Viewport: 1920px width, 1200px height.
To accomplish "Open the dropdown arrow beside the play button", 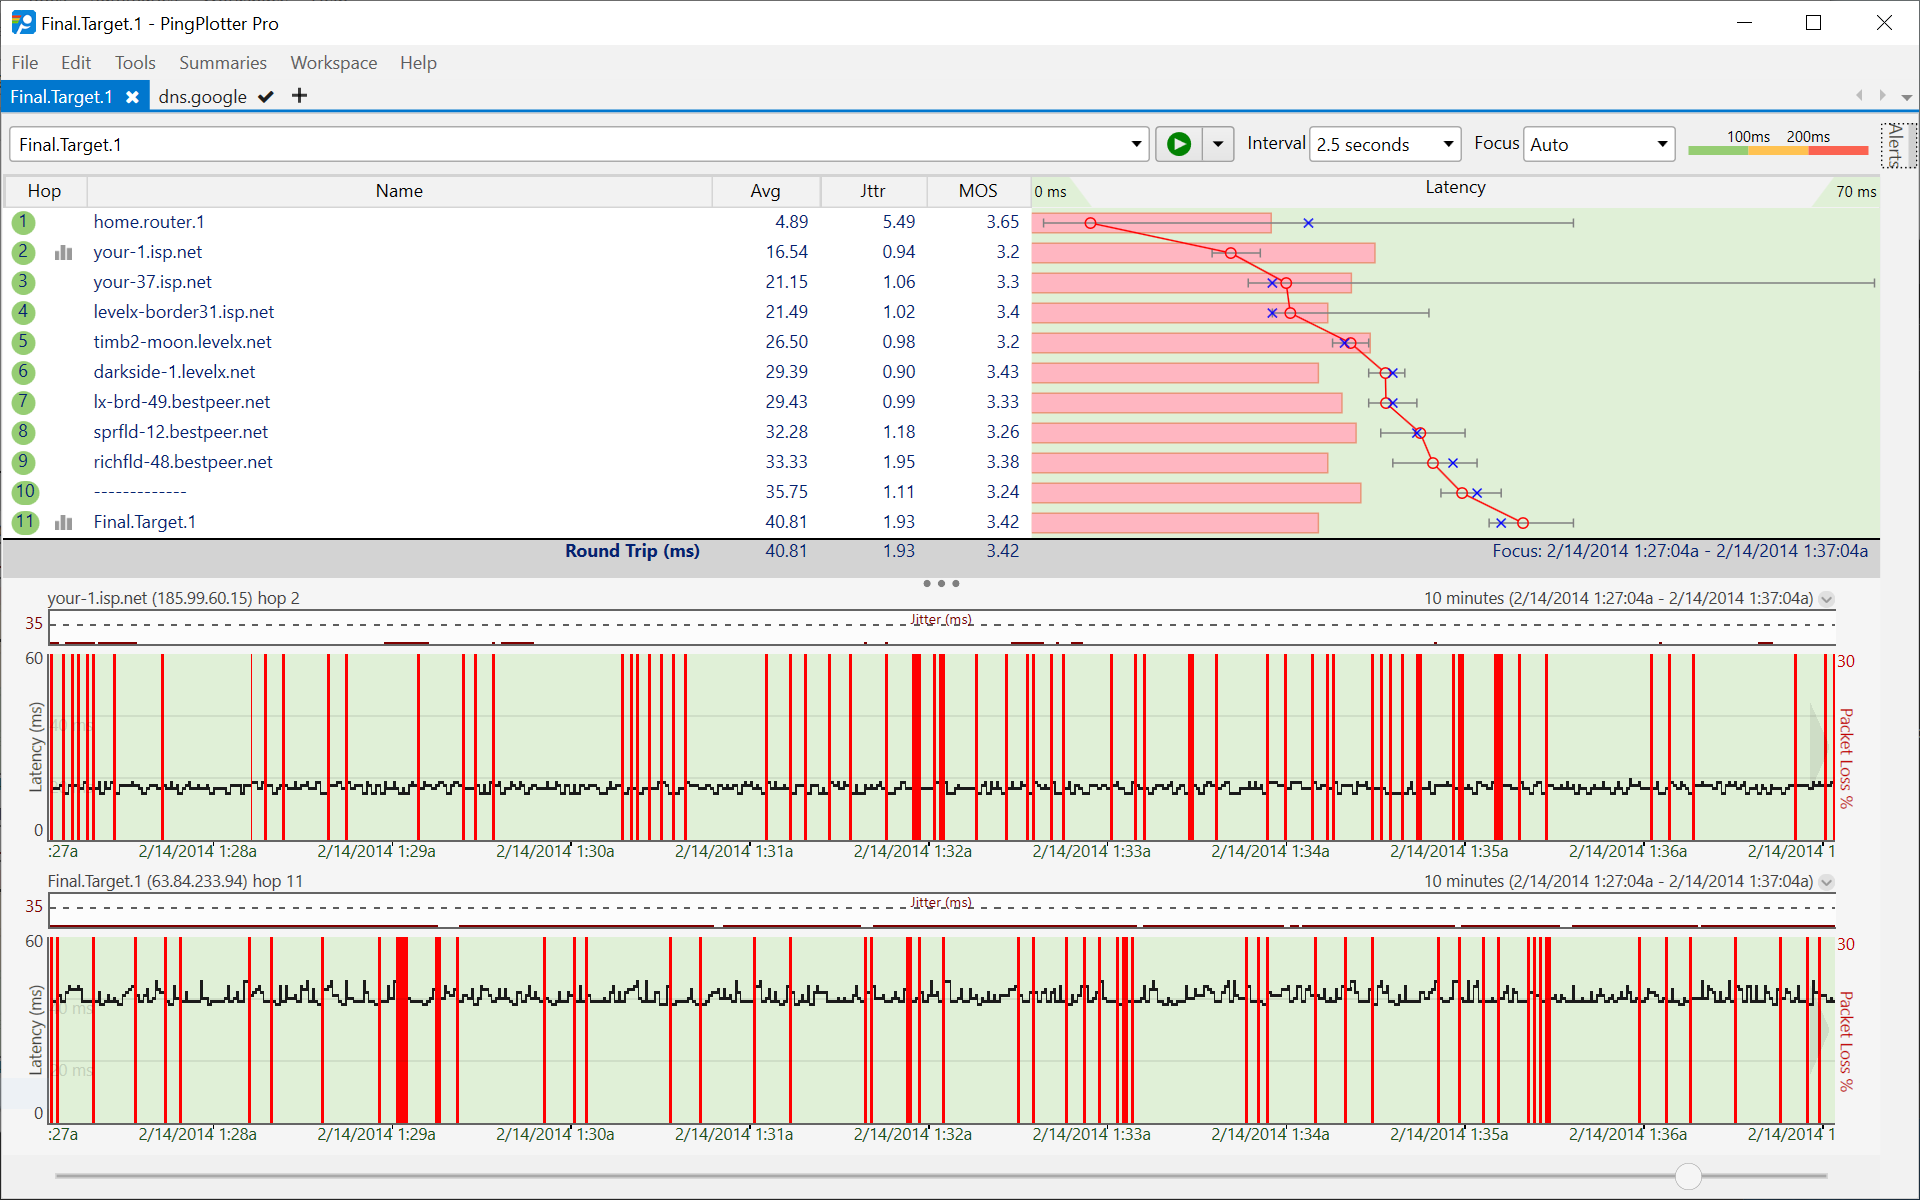I will click(1218, 144).
